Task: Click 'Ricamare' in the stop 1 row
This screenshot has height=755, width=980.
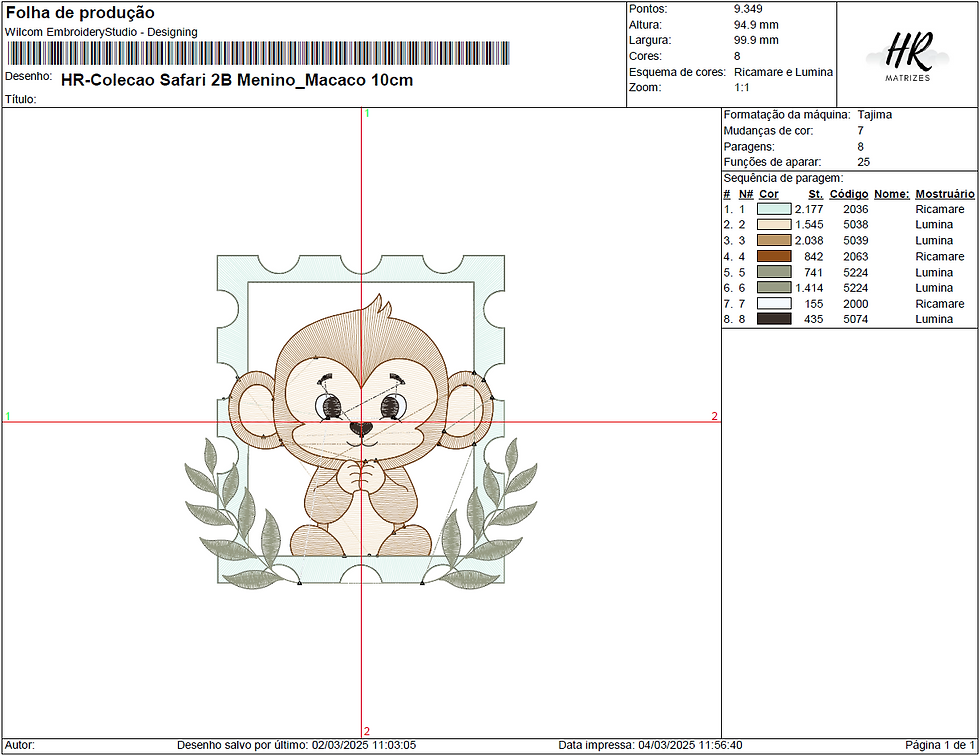Action: [939, 209]
